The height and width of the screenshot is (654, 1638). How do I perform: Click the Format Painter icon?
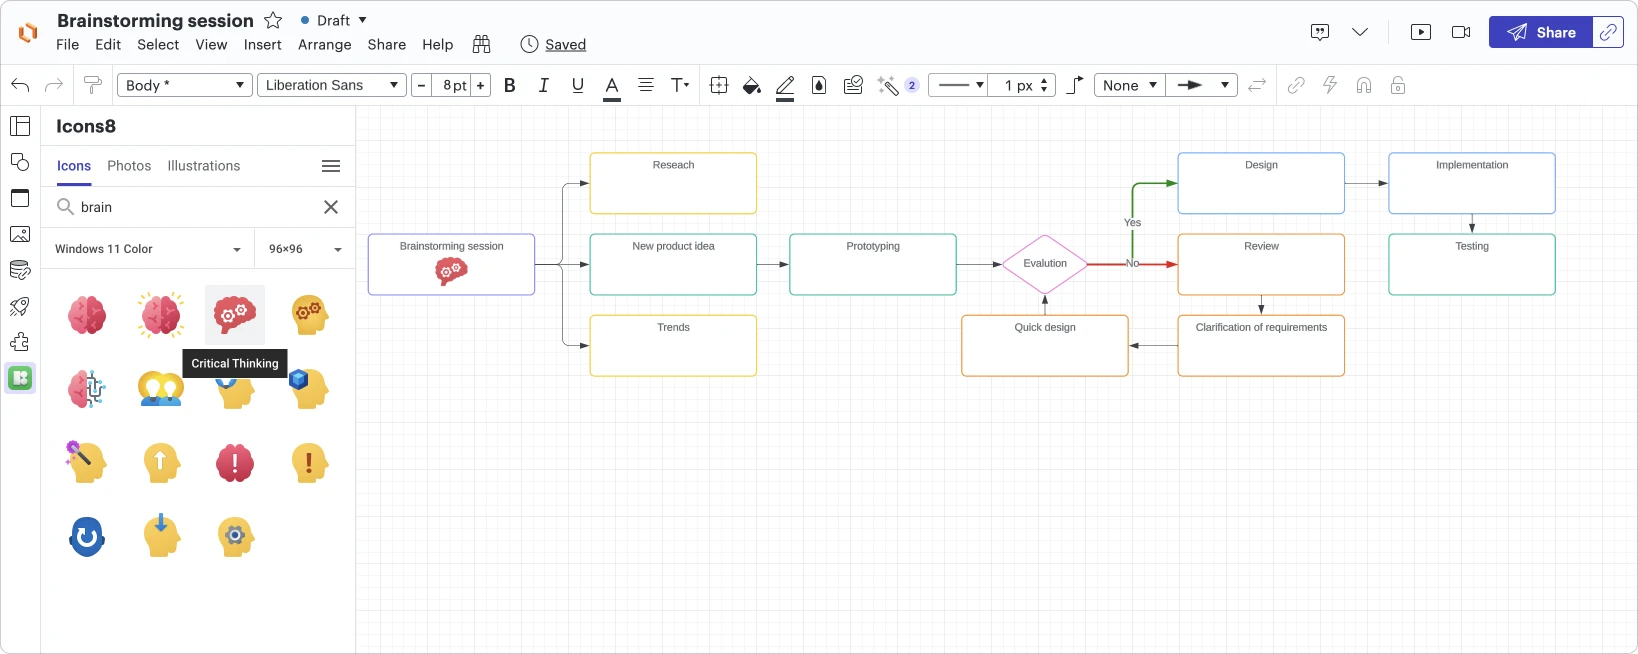tap(93, 85)
